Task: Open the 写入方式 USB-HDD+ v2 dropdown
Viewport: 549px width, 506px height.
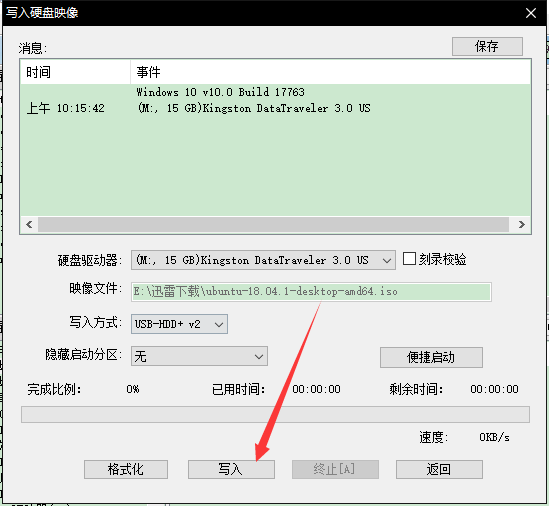Action: [x=179, y=324]
